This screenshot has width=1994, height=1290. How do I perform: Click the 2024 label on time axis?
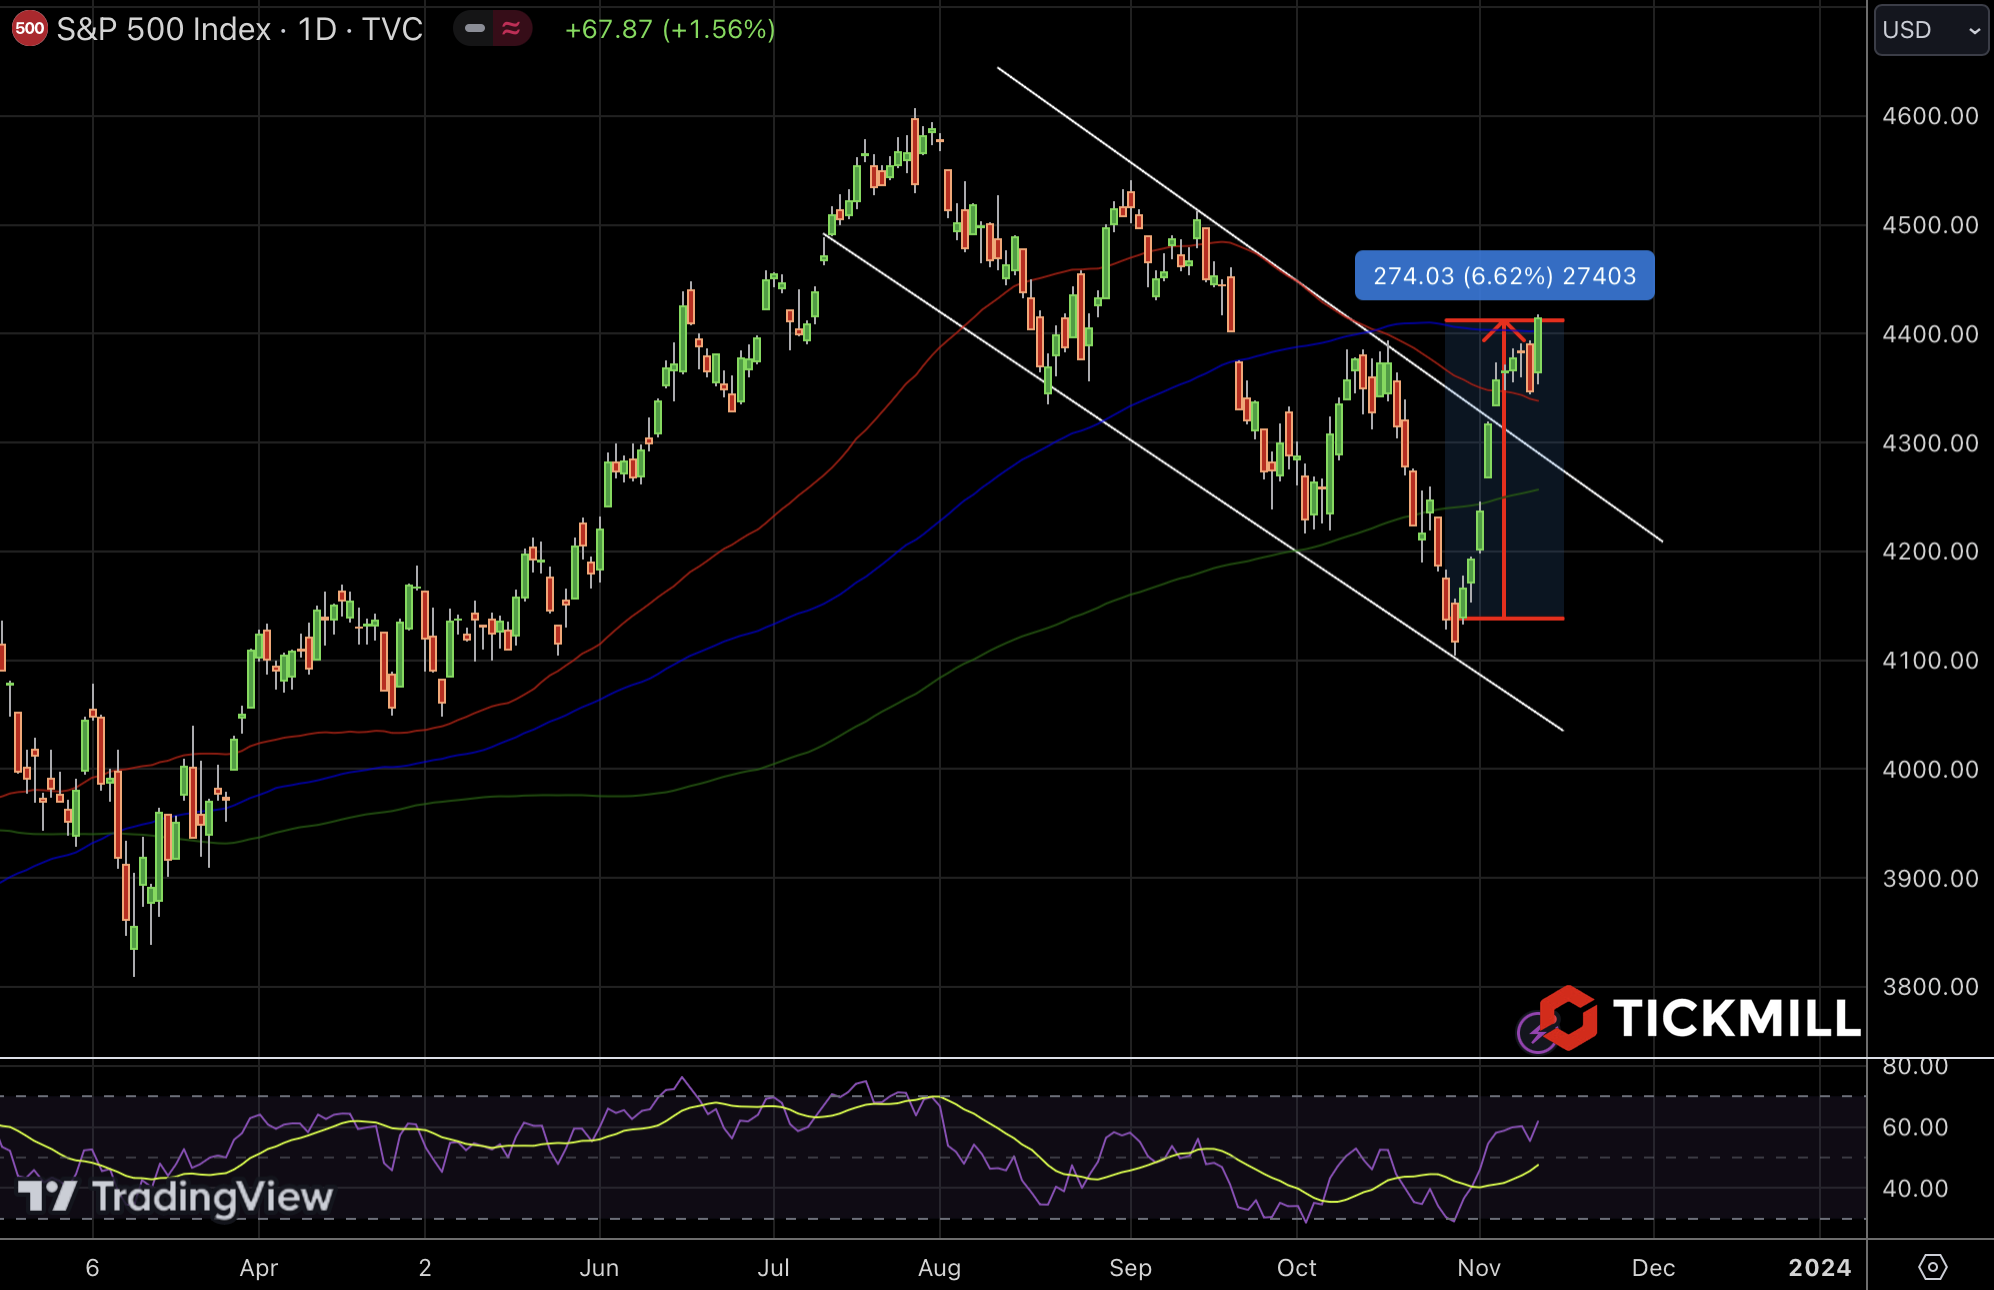pyautogui.click(x=1819, y=1268)
